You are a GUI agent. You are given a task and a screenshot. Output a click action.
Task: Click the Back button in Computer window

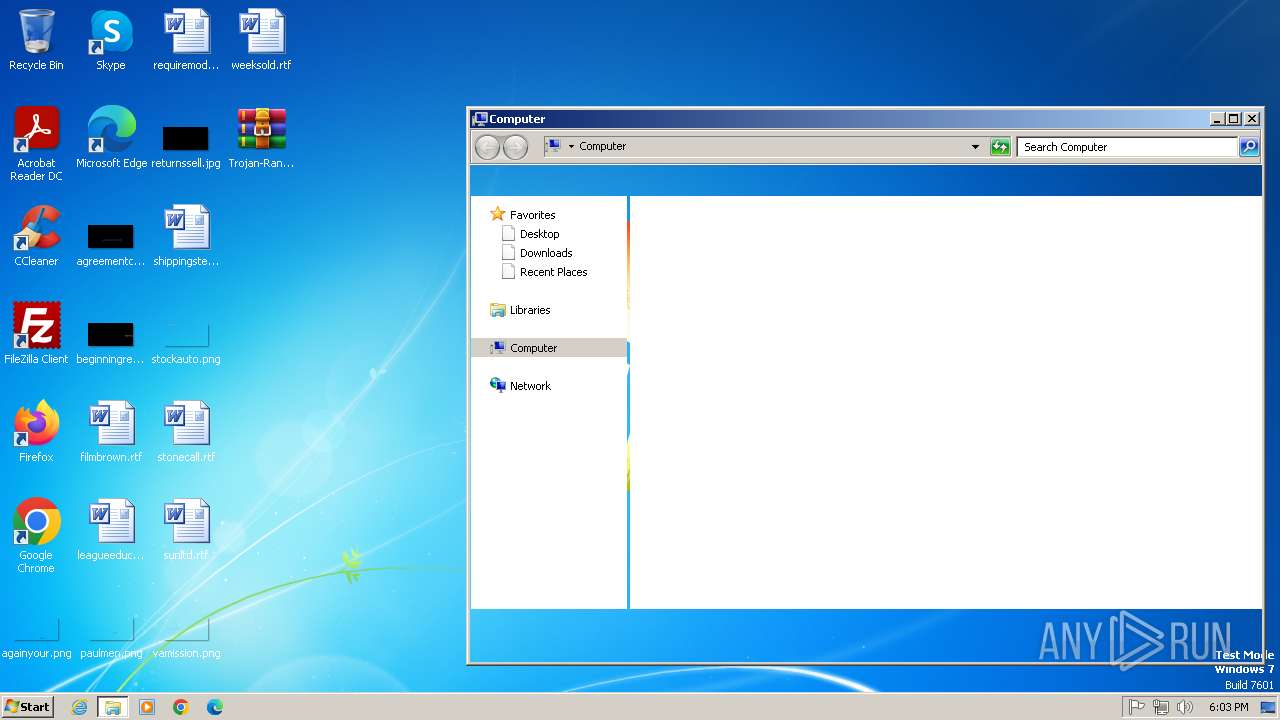pos(487,147)
